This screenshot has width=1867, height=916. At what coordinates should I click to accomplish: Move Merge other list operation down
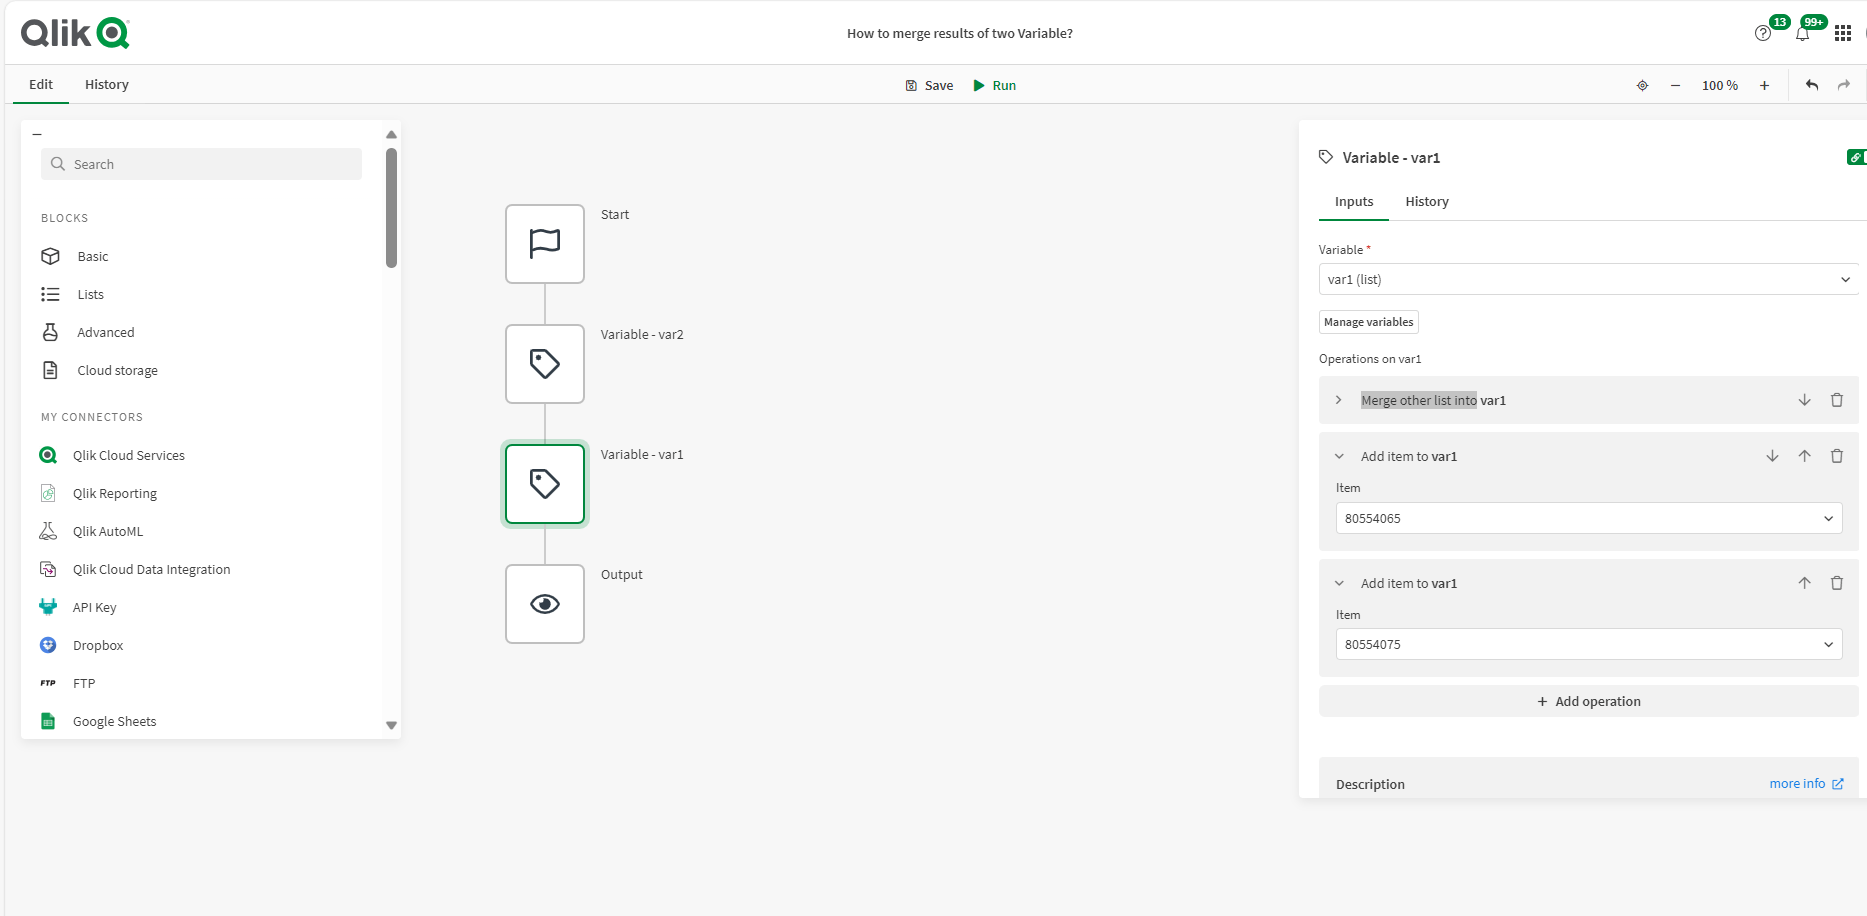(x=1805, y=400)
